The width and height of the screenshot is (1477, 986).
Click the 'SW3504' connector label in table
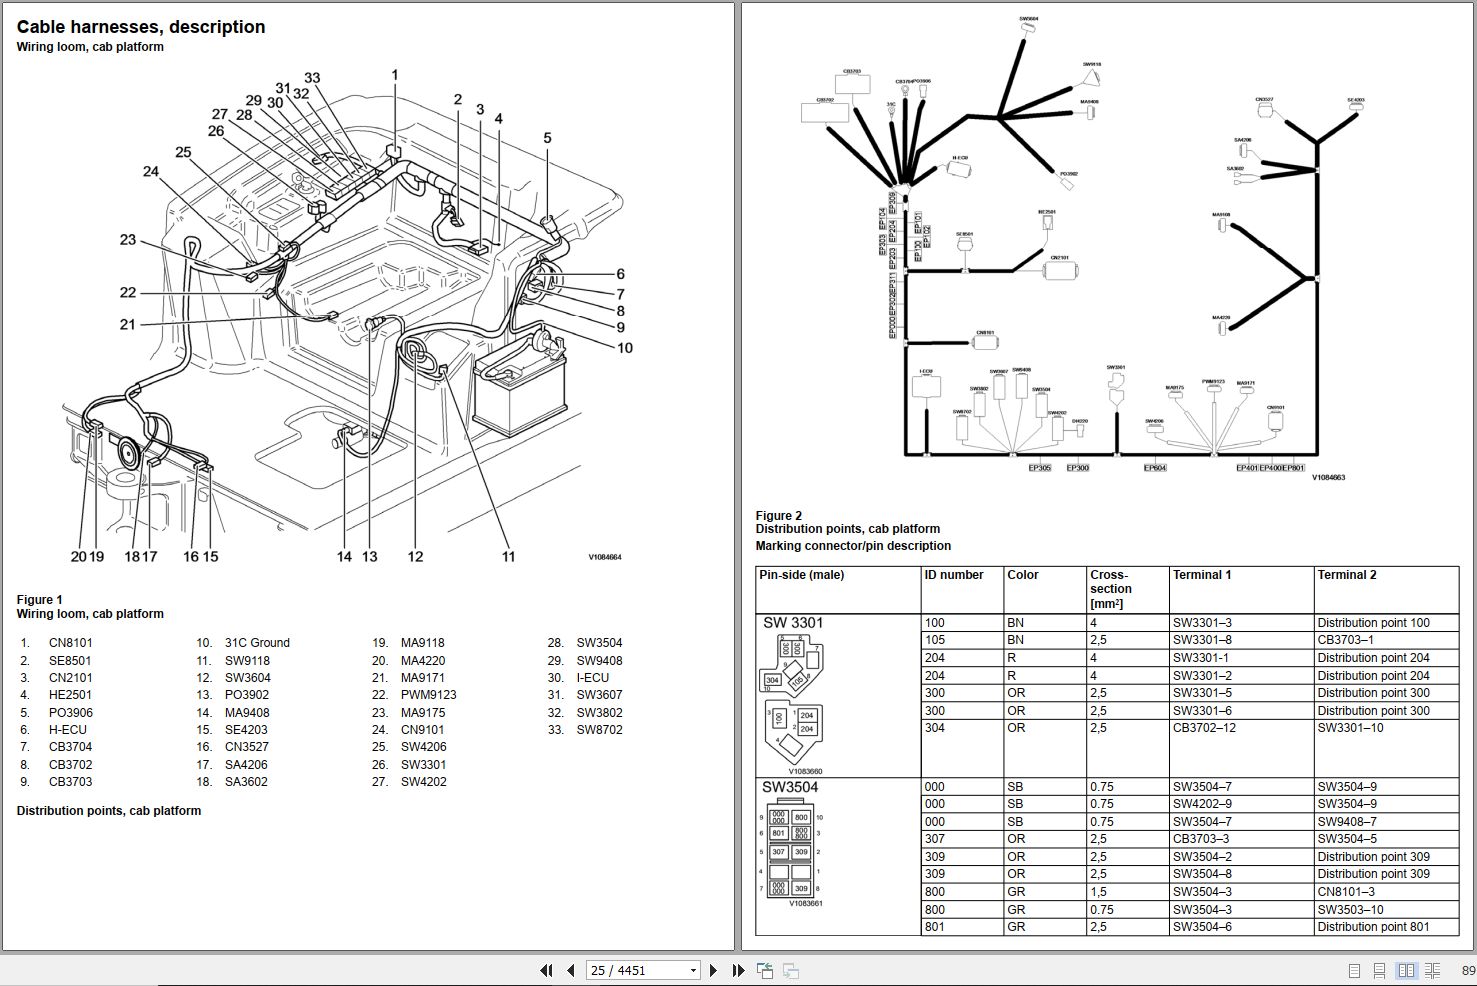pos(790,787)
